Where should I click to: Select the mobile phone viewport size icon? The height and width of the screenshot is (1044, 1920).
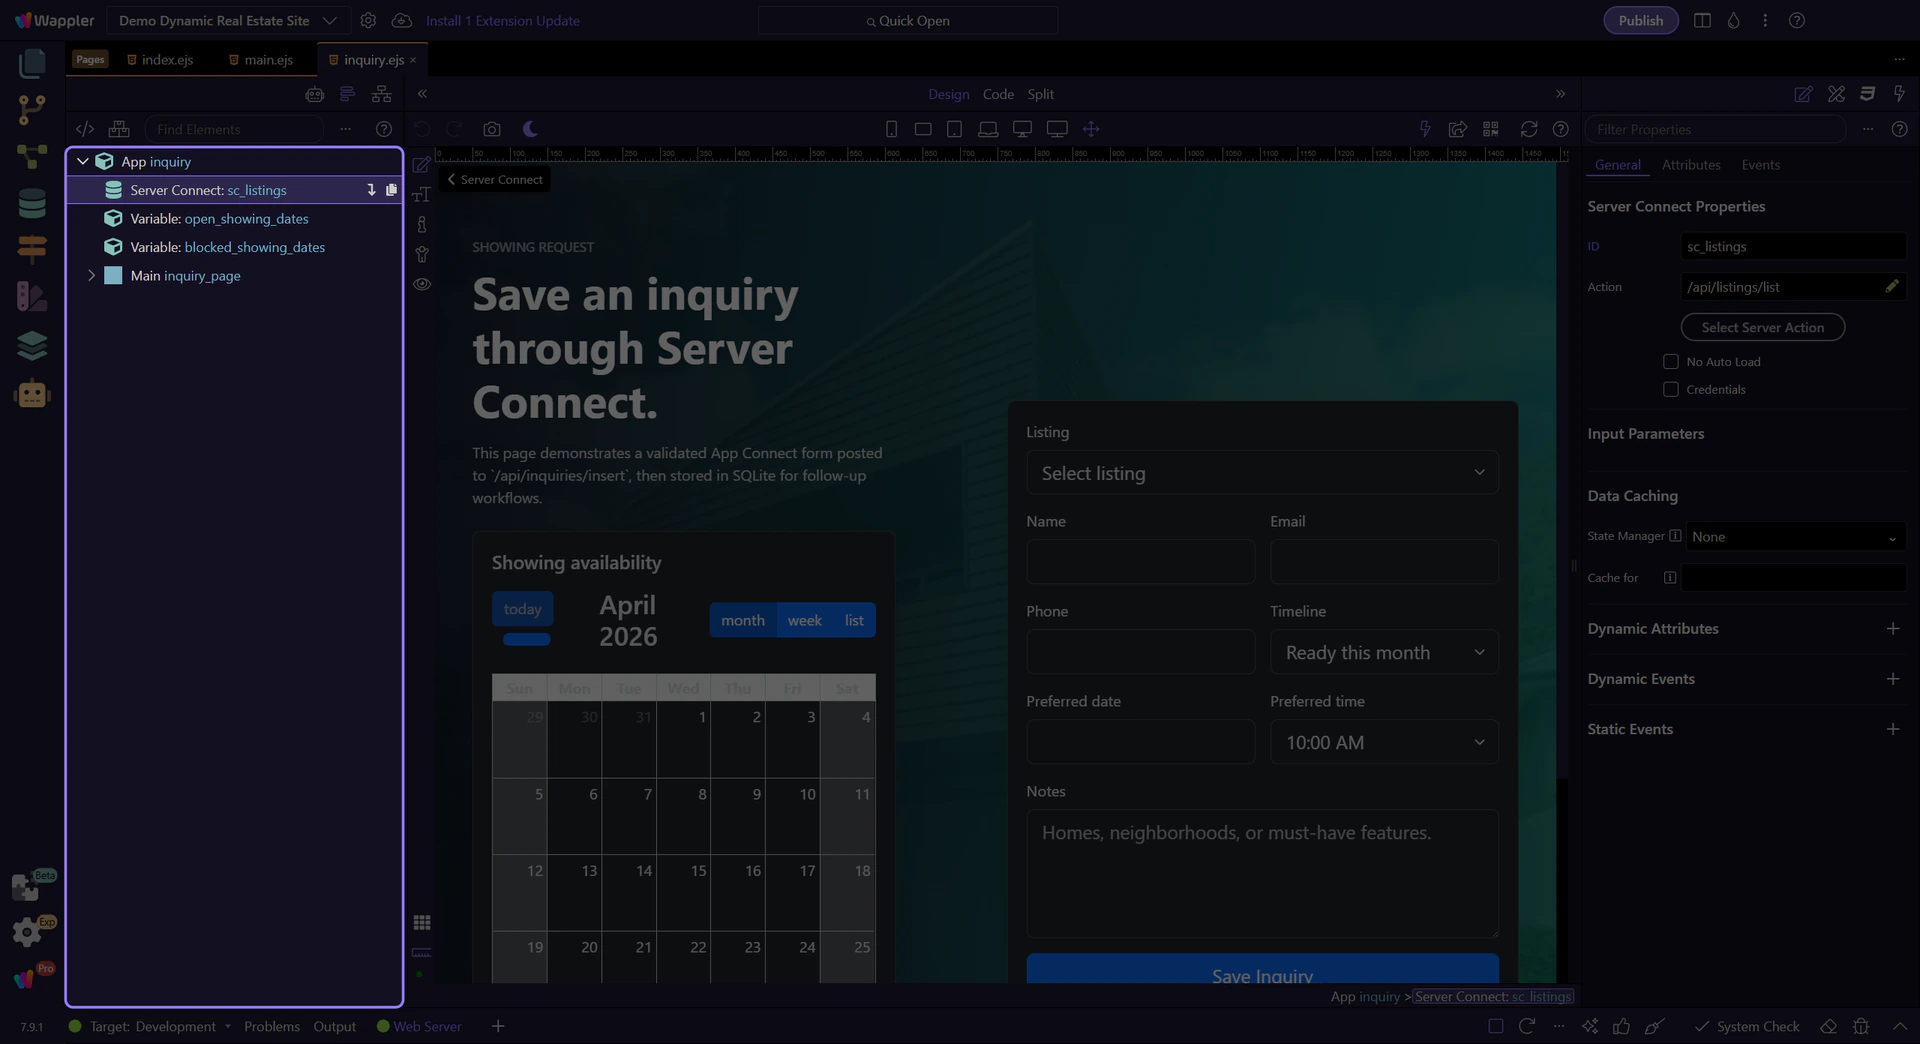891,129
